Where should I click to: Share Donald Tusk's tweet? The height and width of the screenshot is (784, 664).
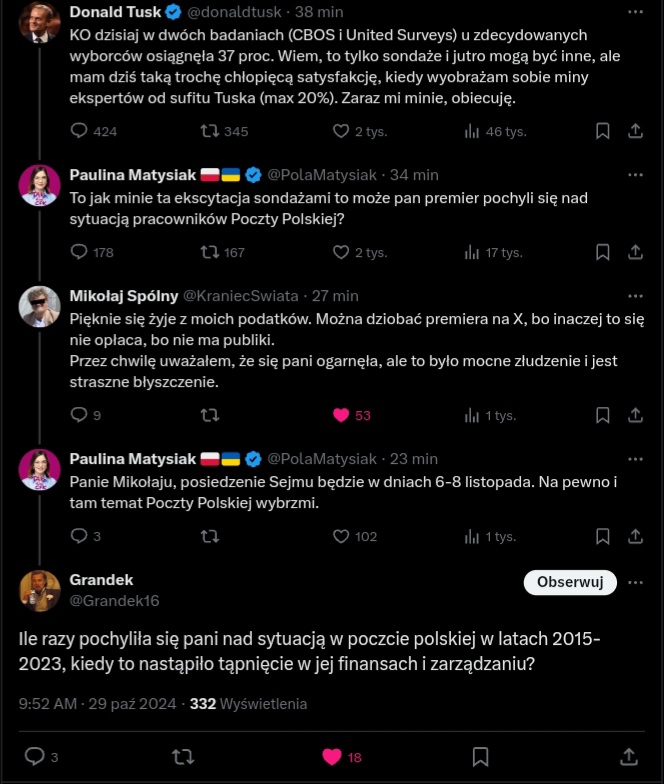tap(635, 131)
